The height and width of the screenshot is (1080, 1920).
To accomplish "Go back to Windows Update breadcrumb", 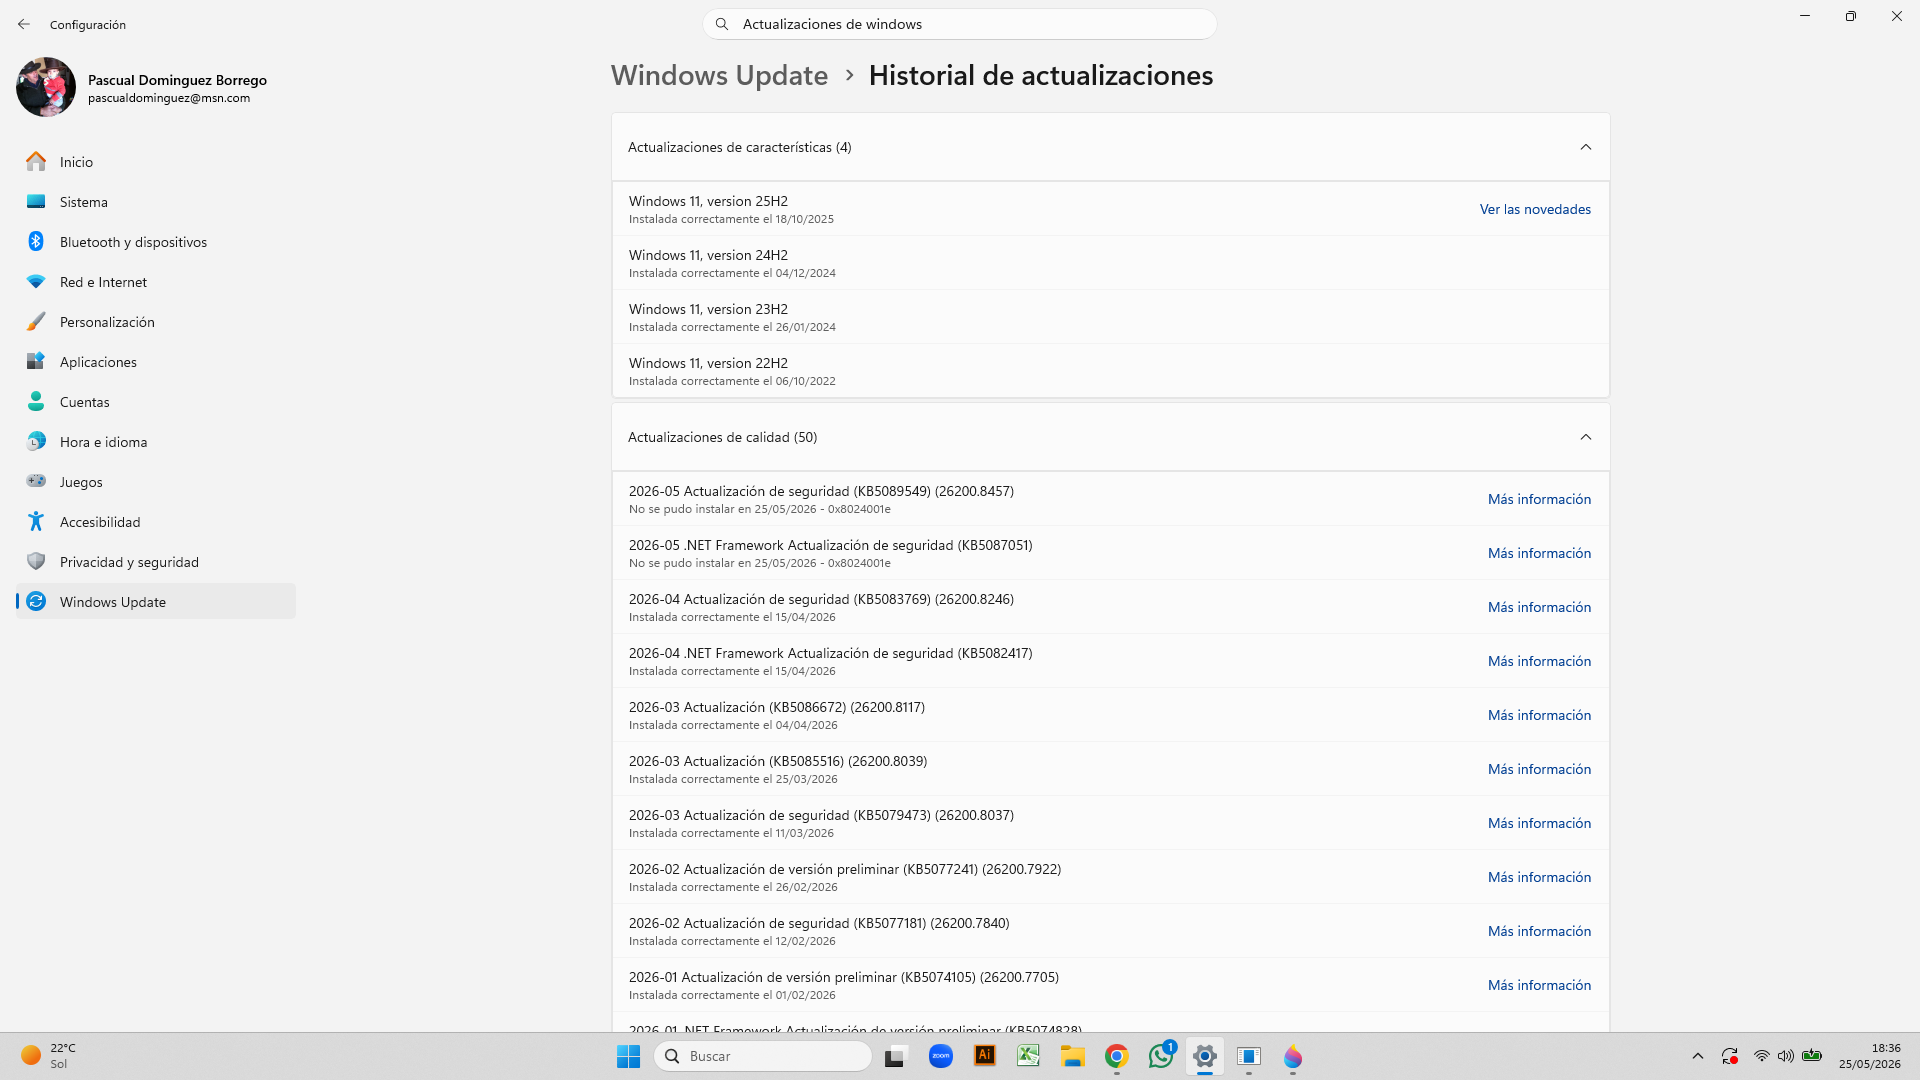I will pos(719,75).
